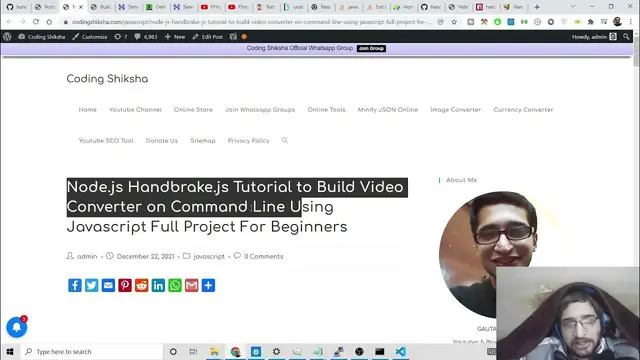This screenshot has height=360, width=640.
Task: Open File Explorer from the taskbar
Action: [x=214, y=351]
